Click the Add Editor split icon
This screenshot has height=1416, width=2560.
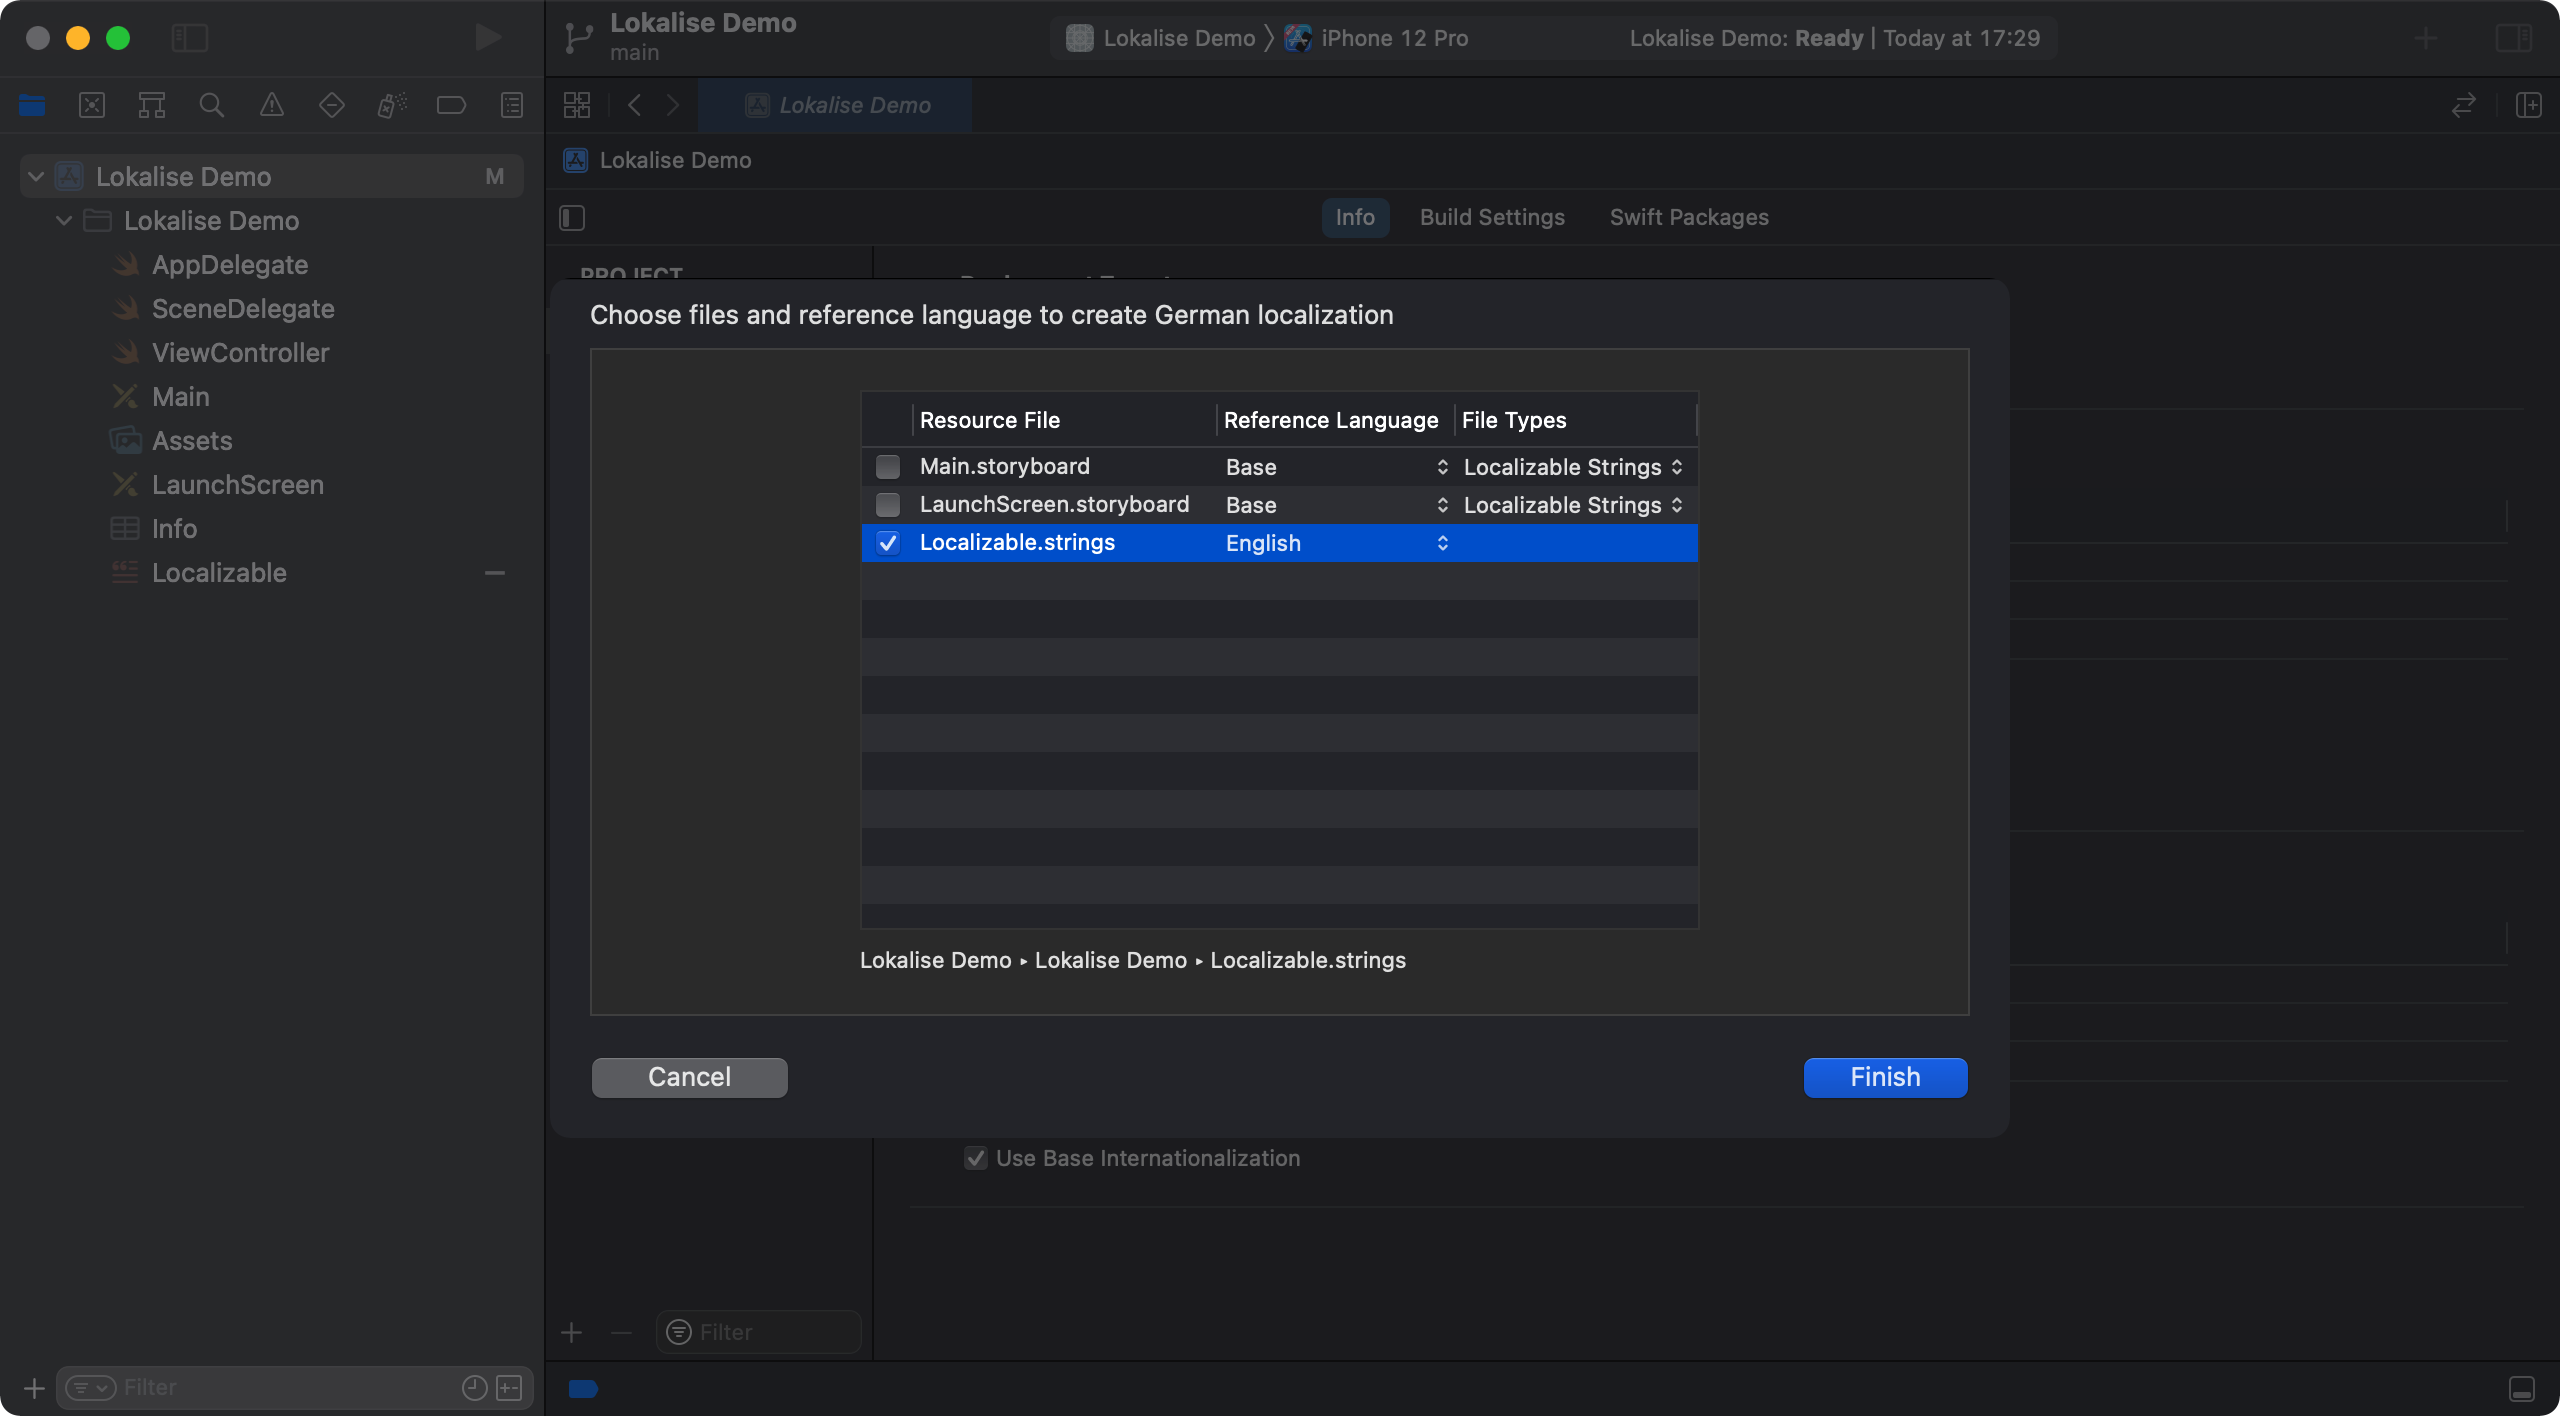[x=2529, y=105]
